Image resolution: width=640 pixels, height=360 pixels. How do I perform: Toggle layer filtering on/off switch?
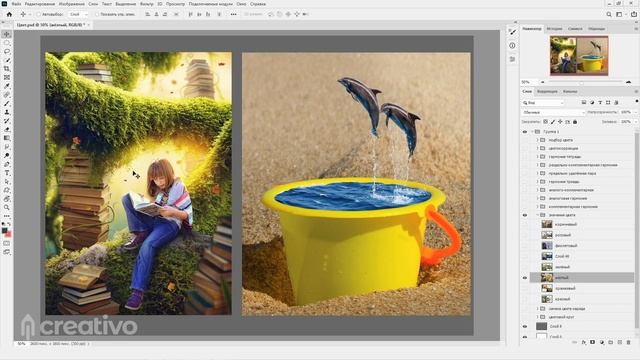click(x=636, y=101)
